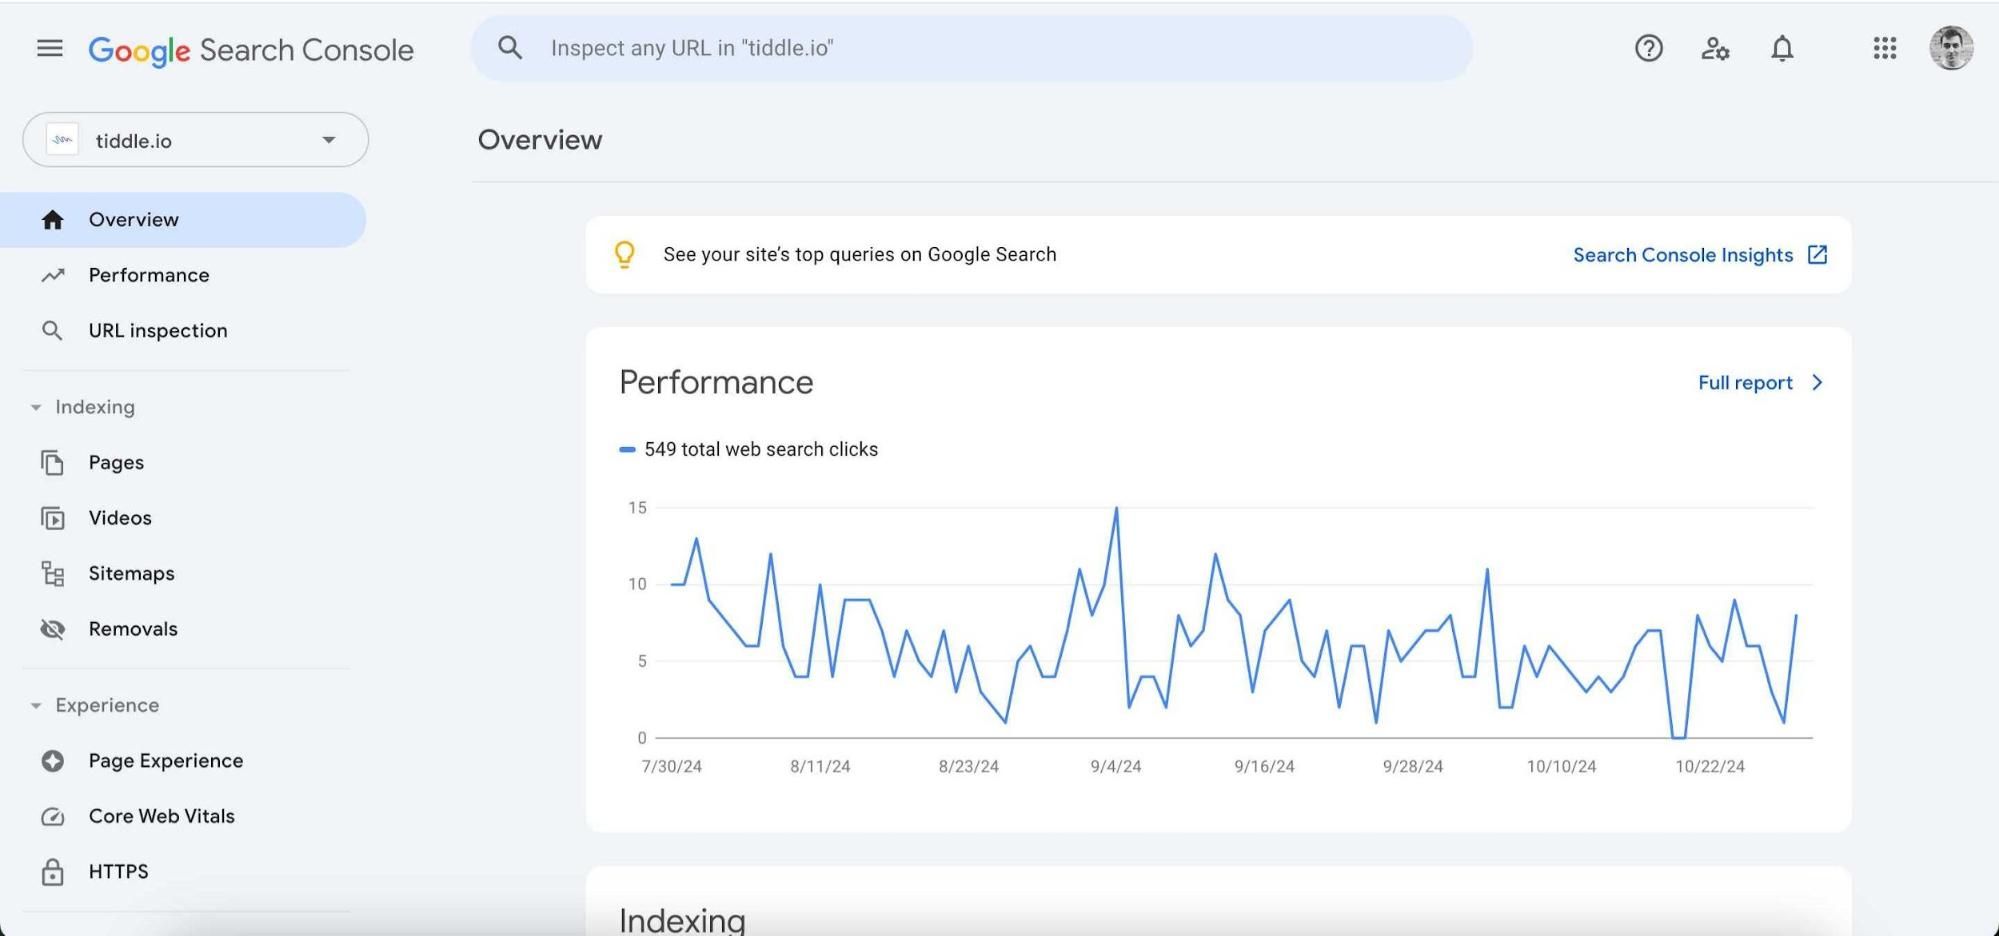The width and height of the screenshot is (1999, 936).
Task: Open the Help question mark icon
Action: coord(1648,48)
